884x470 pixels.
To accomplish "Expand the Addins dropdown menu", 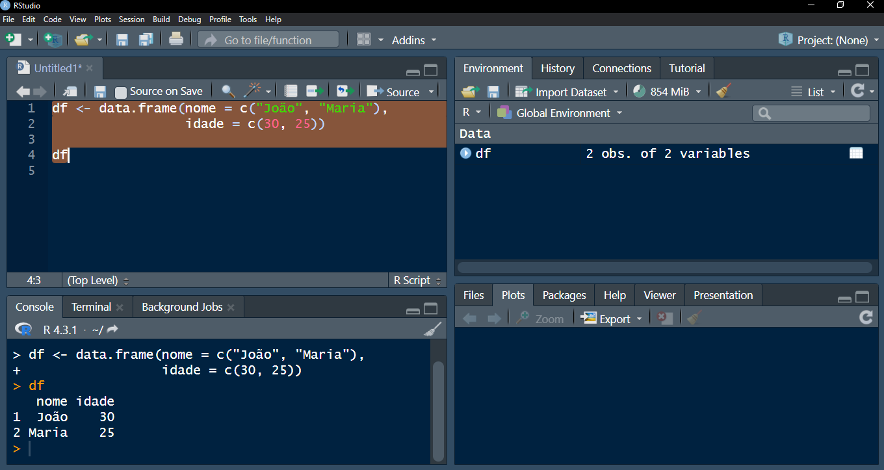I will pos(414,40).
